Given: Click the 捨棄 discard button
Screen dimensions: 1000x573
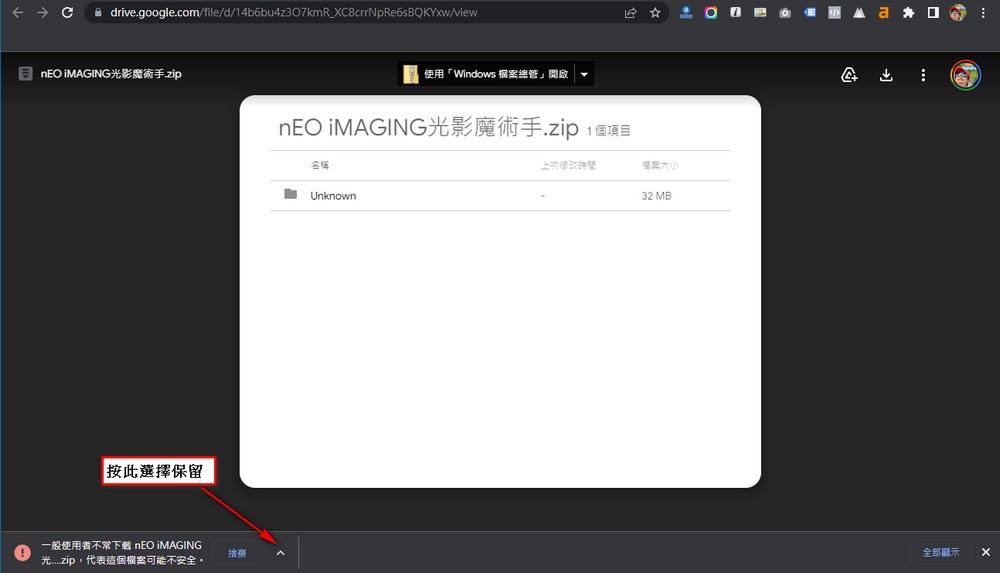Looking at the screenshot, I should point(237,552).
